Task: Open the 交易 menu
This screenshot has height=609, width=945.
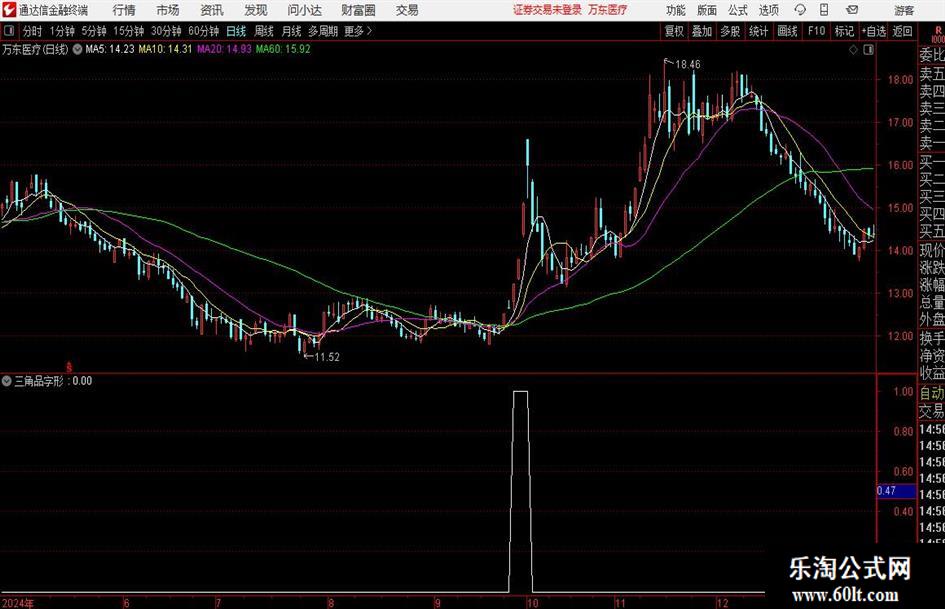Action: [407, 10]
